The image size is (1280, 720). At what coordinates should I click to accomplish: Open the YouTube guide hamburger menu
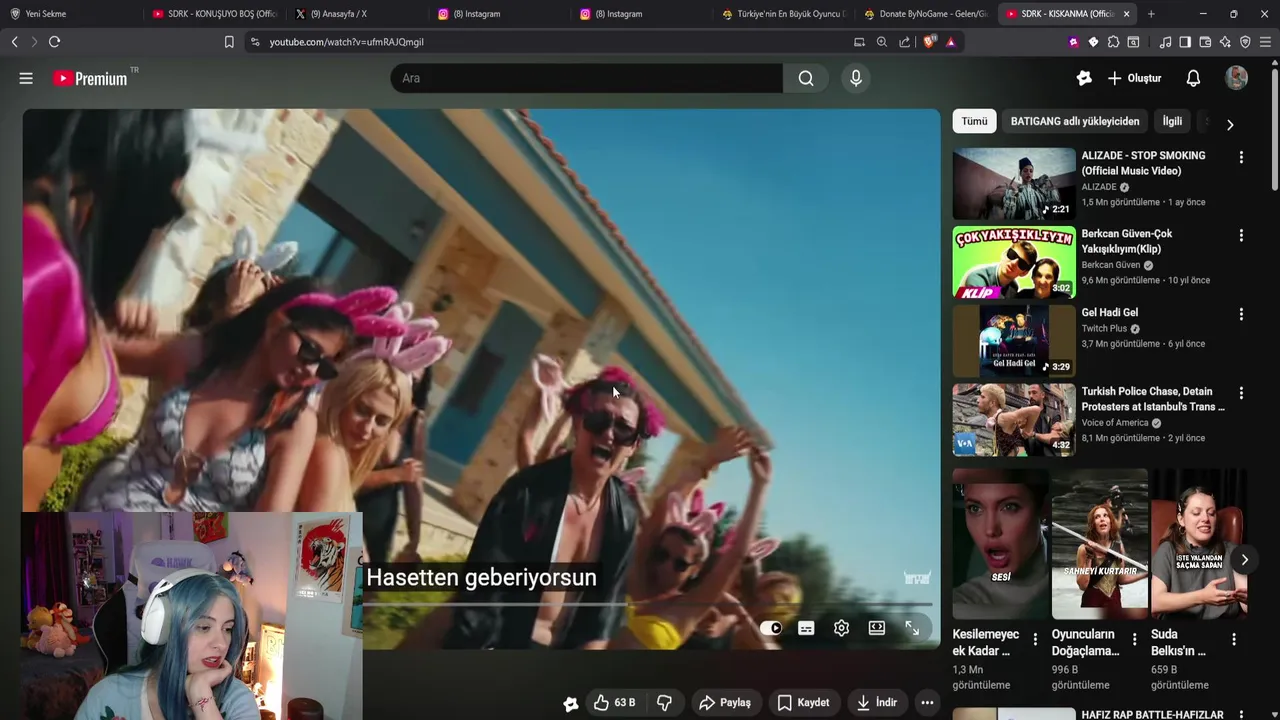click(x=26, y=78)
